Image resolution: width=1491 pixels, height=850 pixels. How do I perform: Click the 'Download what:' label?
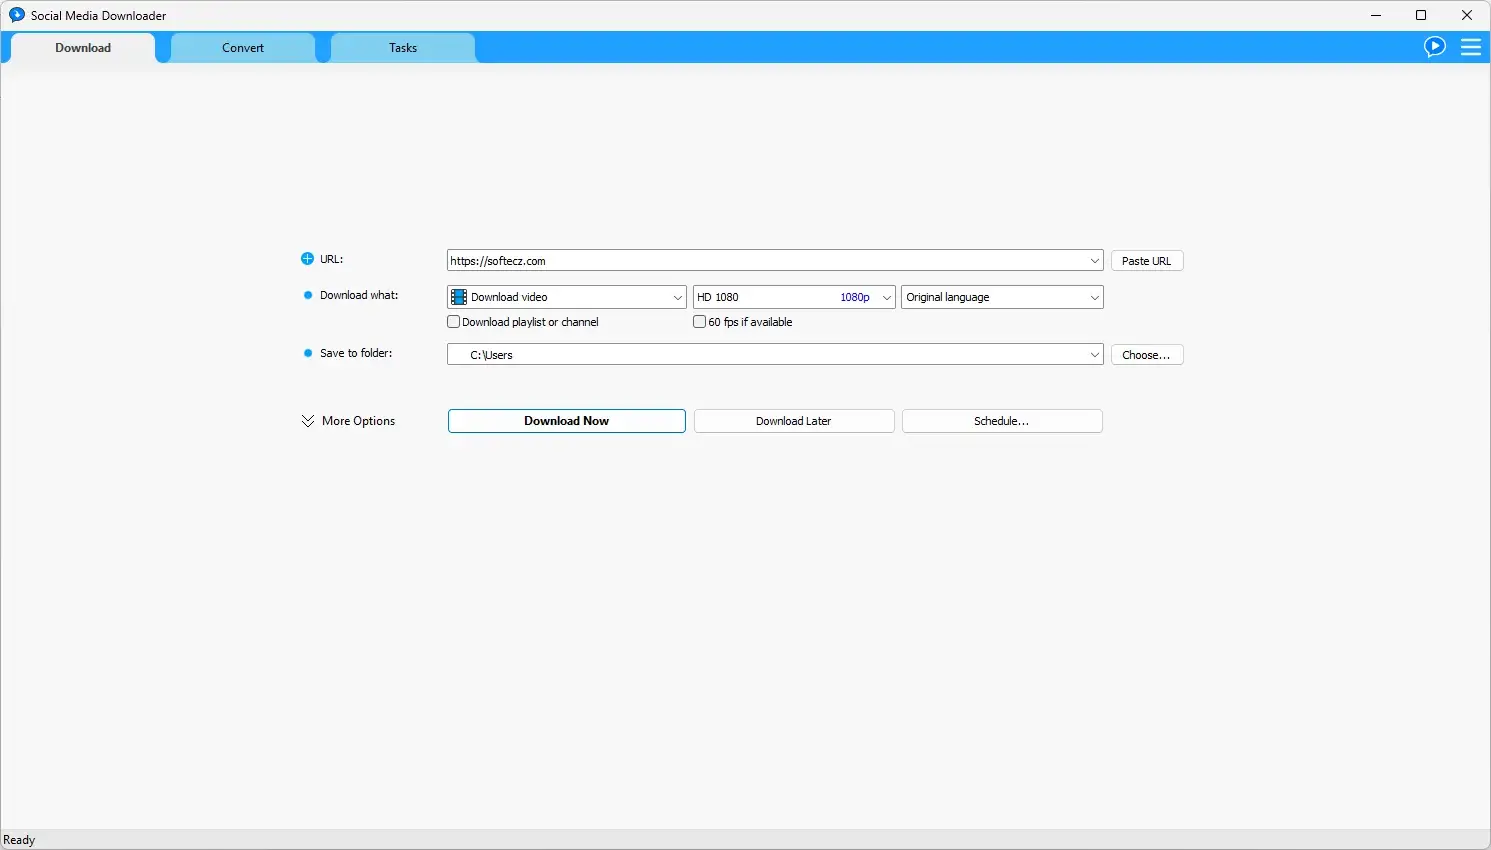359,295
